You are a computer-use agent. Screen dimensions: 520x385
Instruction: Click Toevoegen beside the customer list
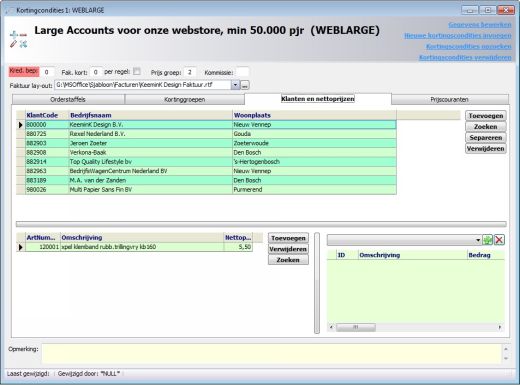click(486, 116)
